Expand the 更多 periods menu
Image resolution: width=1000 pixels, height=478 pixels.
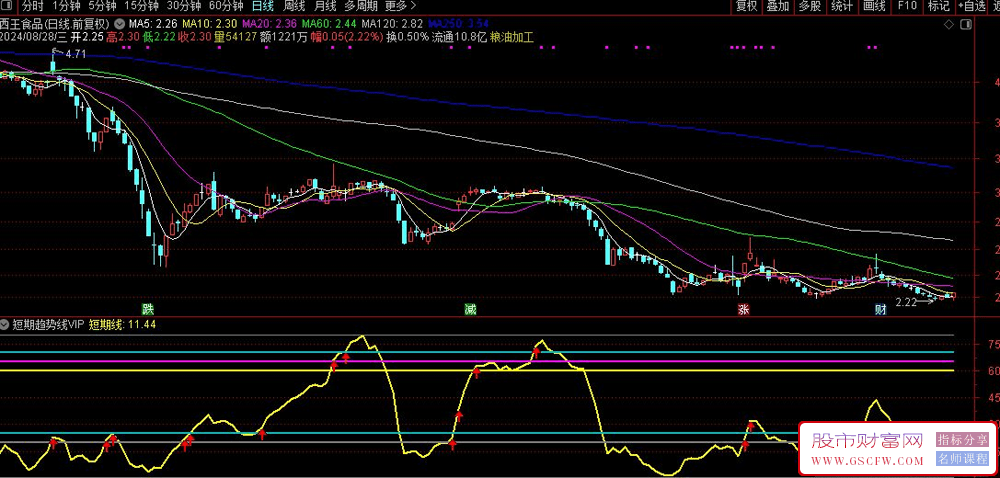point(401,6)
